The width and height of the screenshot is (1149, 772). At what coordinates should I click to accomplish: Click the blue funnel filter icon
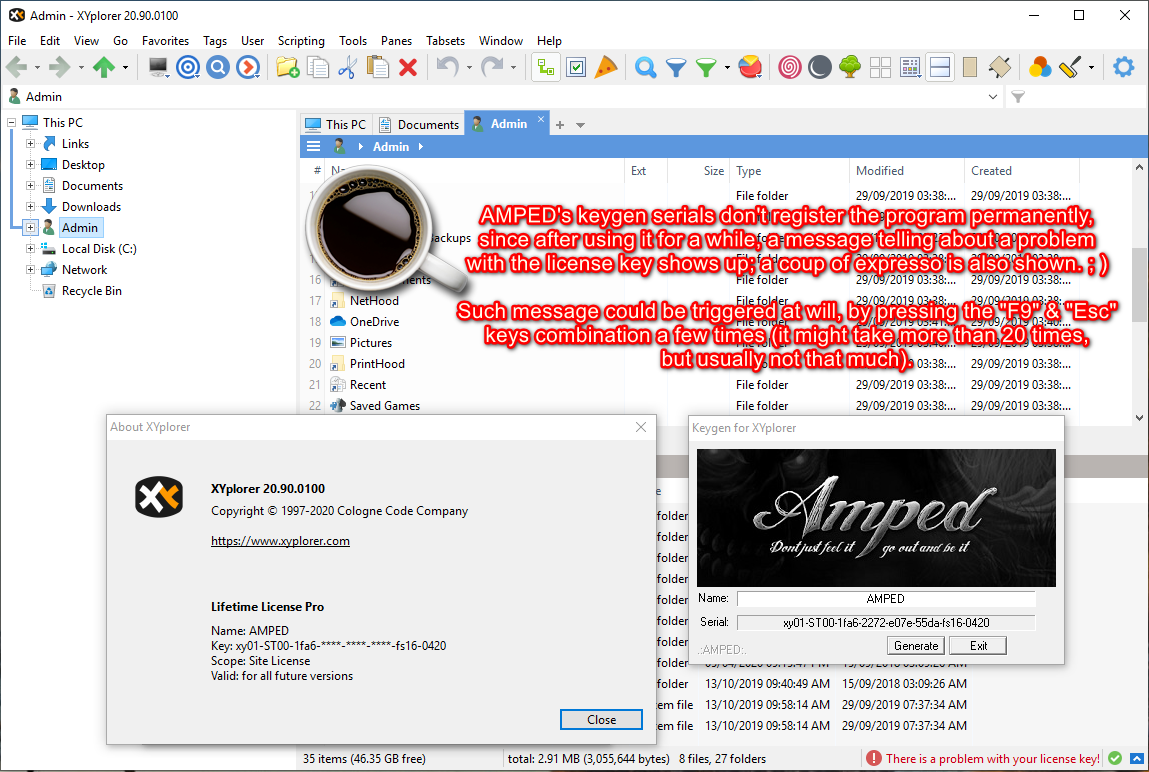[x=676, y=67]
